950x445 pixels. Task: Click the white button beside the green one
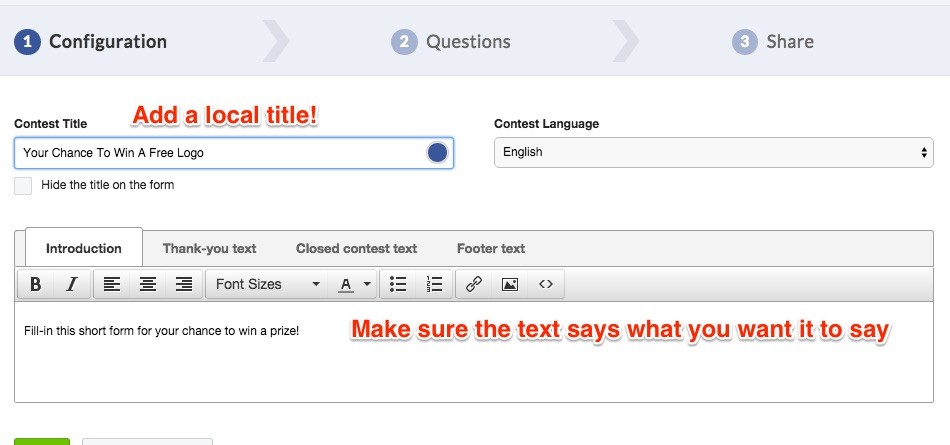[x=147, y=441]
